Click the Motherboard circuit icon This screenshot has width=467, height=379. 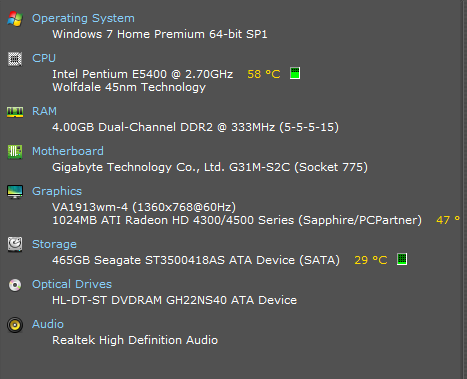(x=15, y=152)
